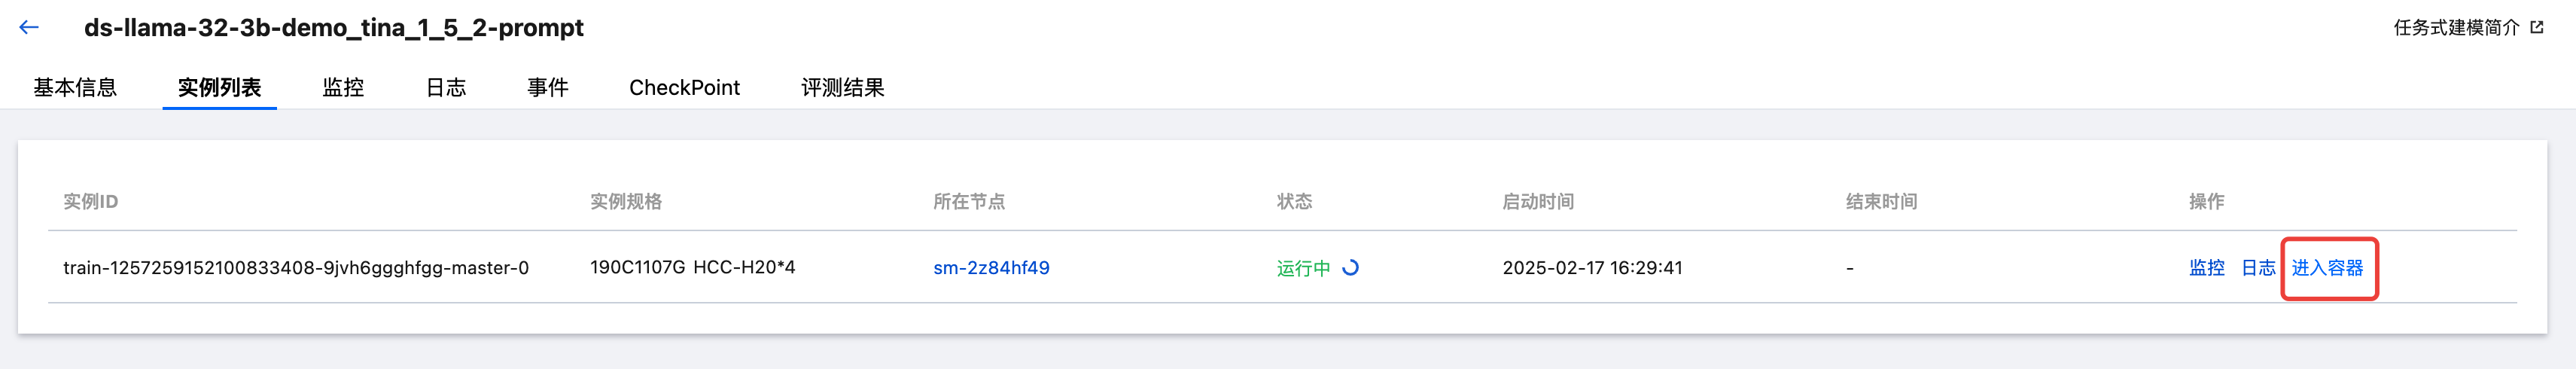Select the 实例列表 tab

(219, 87)
